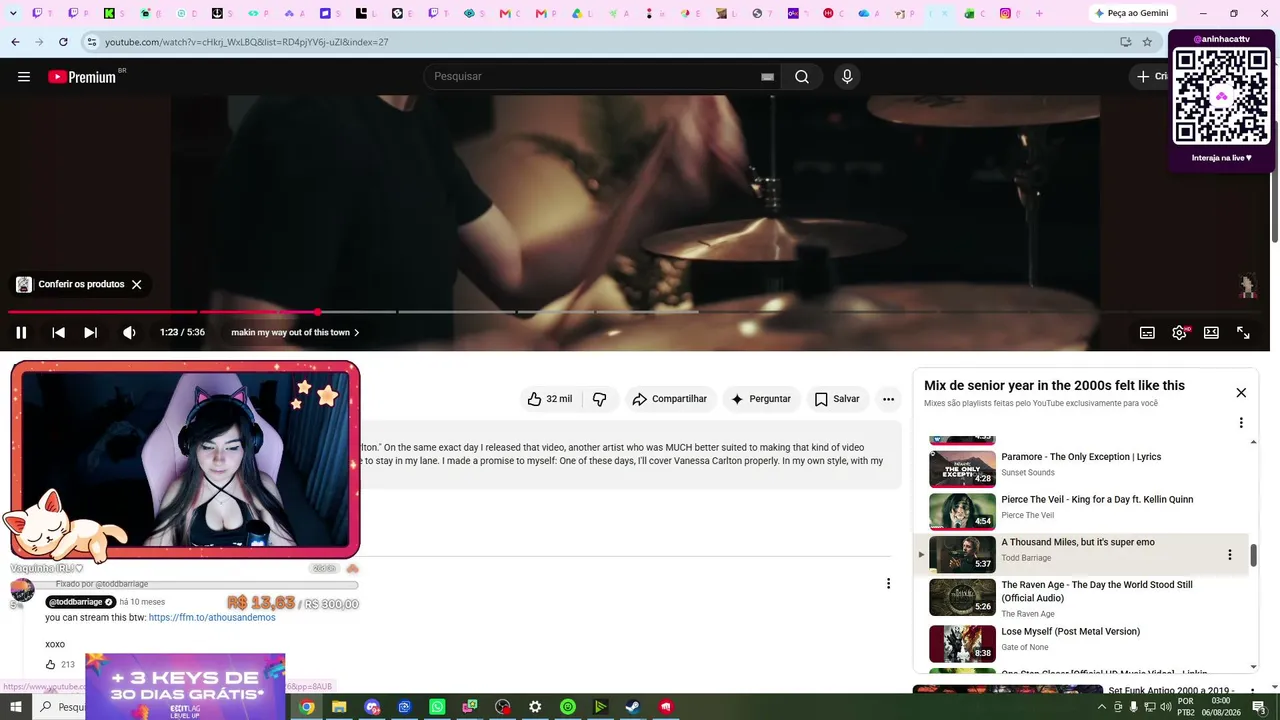Open the YouTube guide hamburger menu
Image resolution: width=1280 pixels, height=720 pixels.
[24, 77]
